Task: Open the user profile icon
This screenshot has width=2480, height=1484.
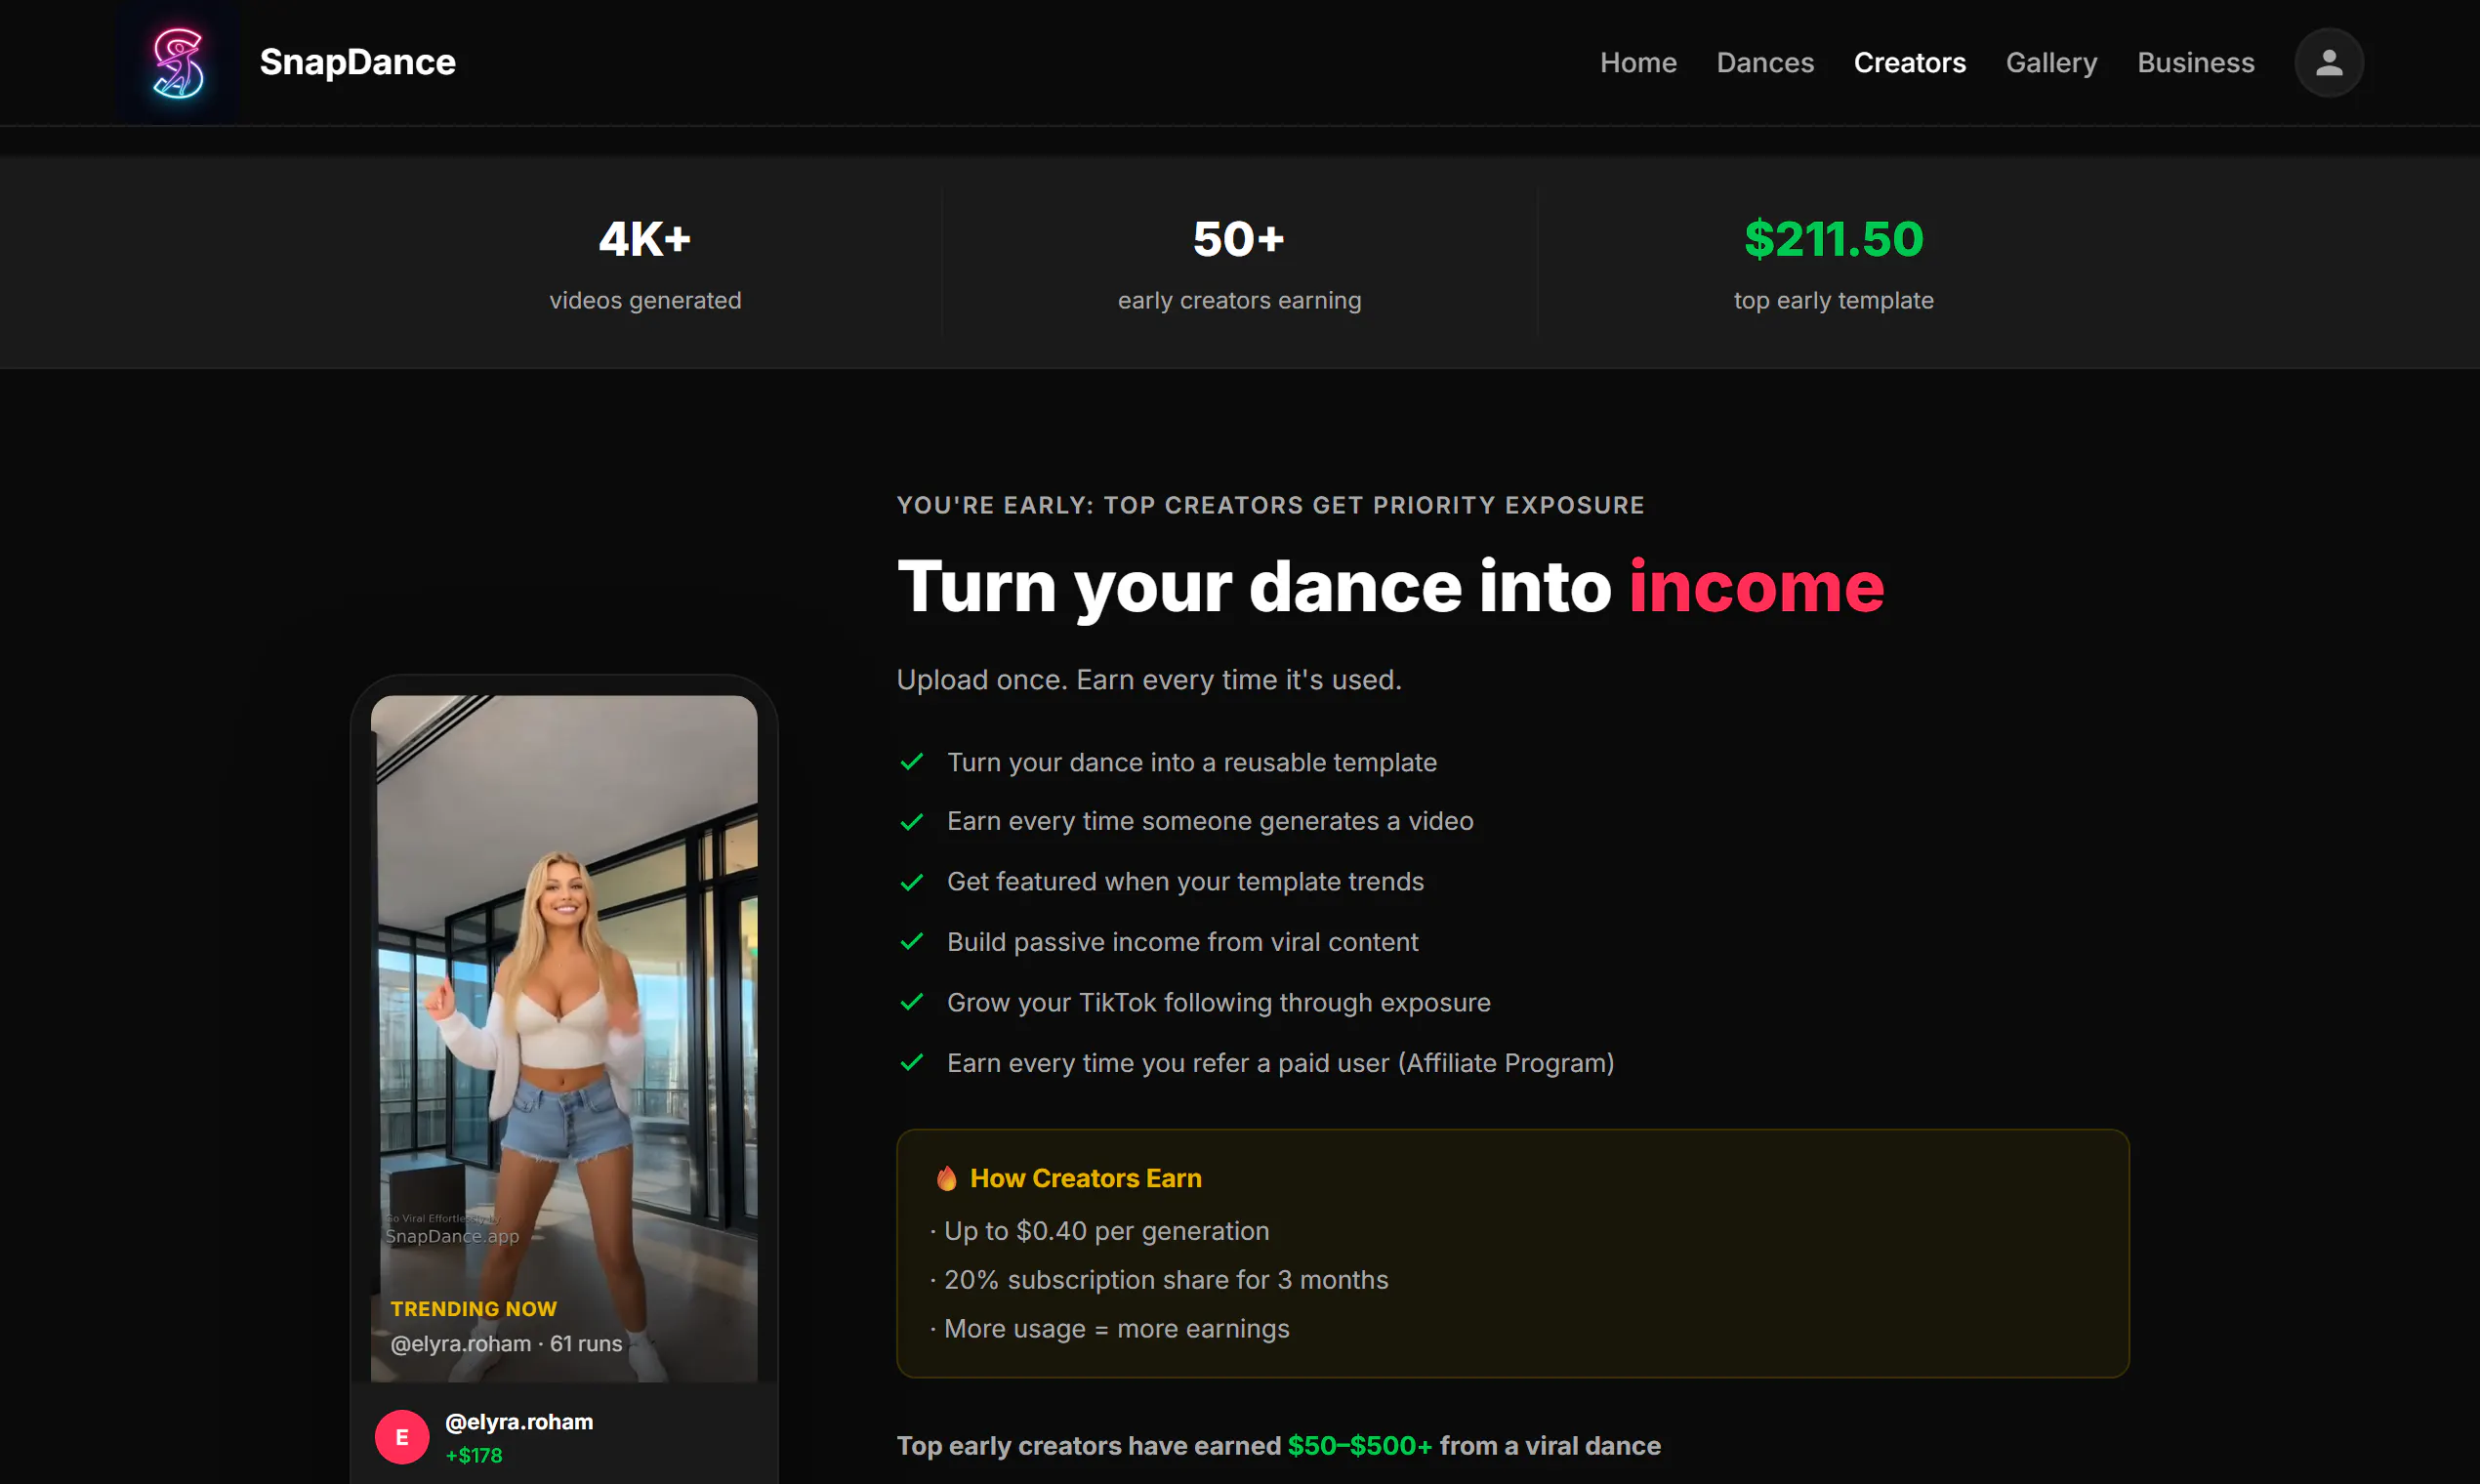Action: [x=2328, y=62]
